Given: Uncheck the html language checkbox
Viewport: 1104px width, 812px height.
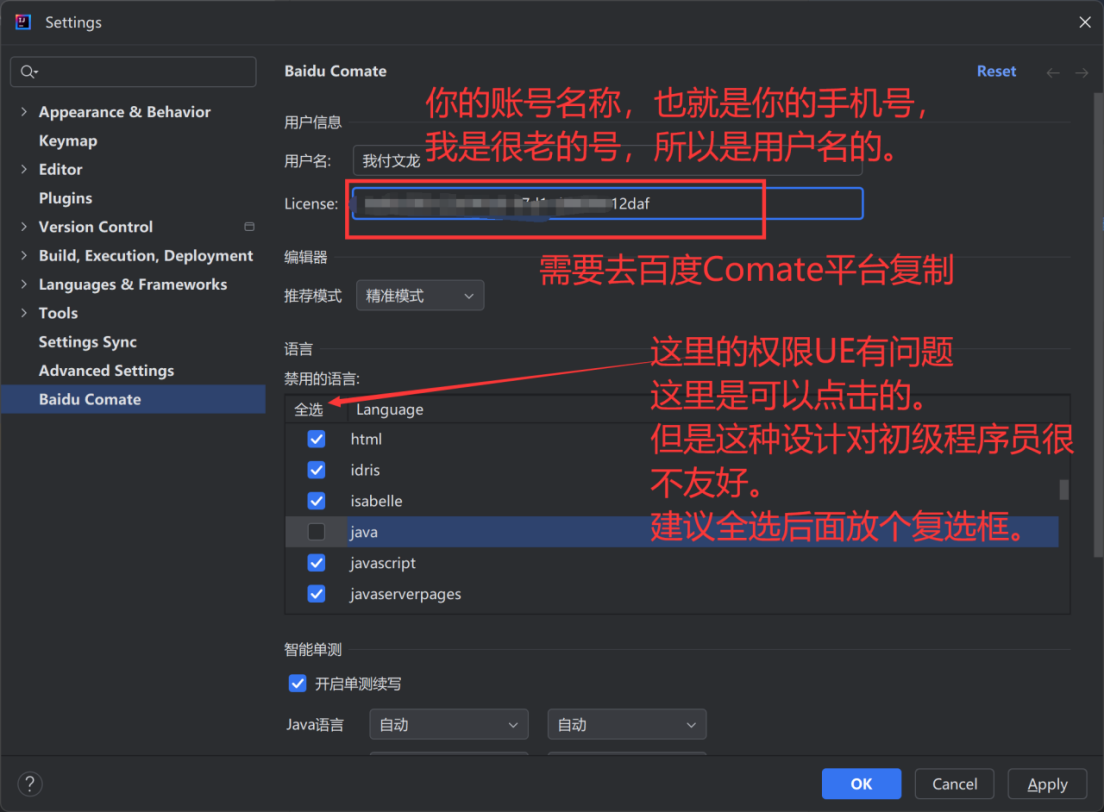Looking at the screenshot, I should point(316,439).
